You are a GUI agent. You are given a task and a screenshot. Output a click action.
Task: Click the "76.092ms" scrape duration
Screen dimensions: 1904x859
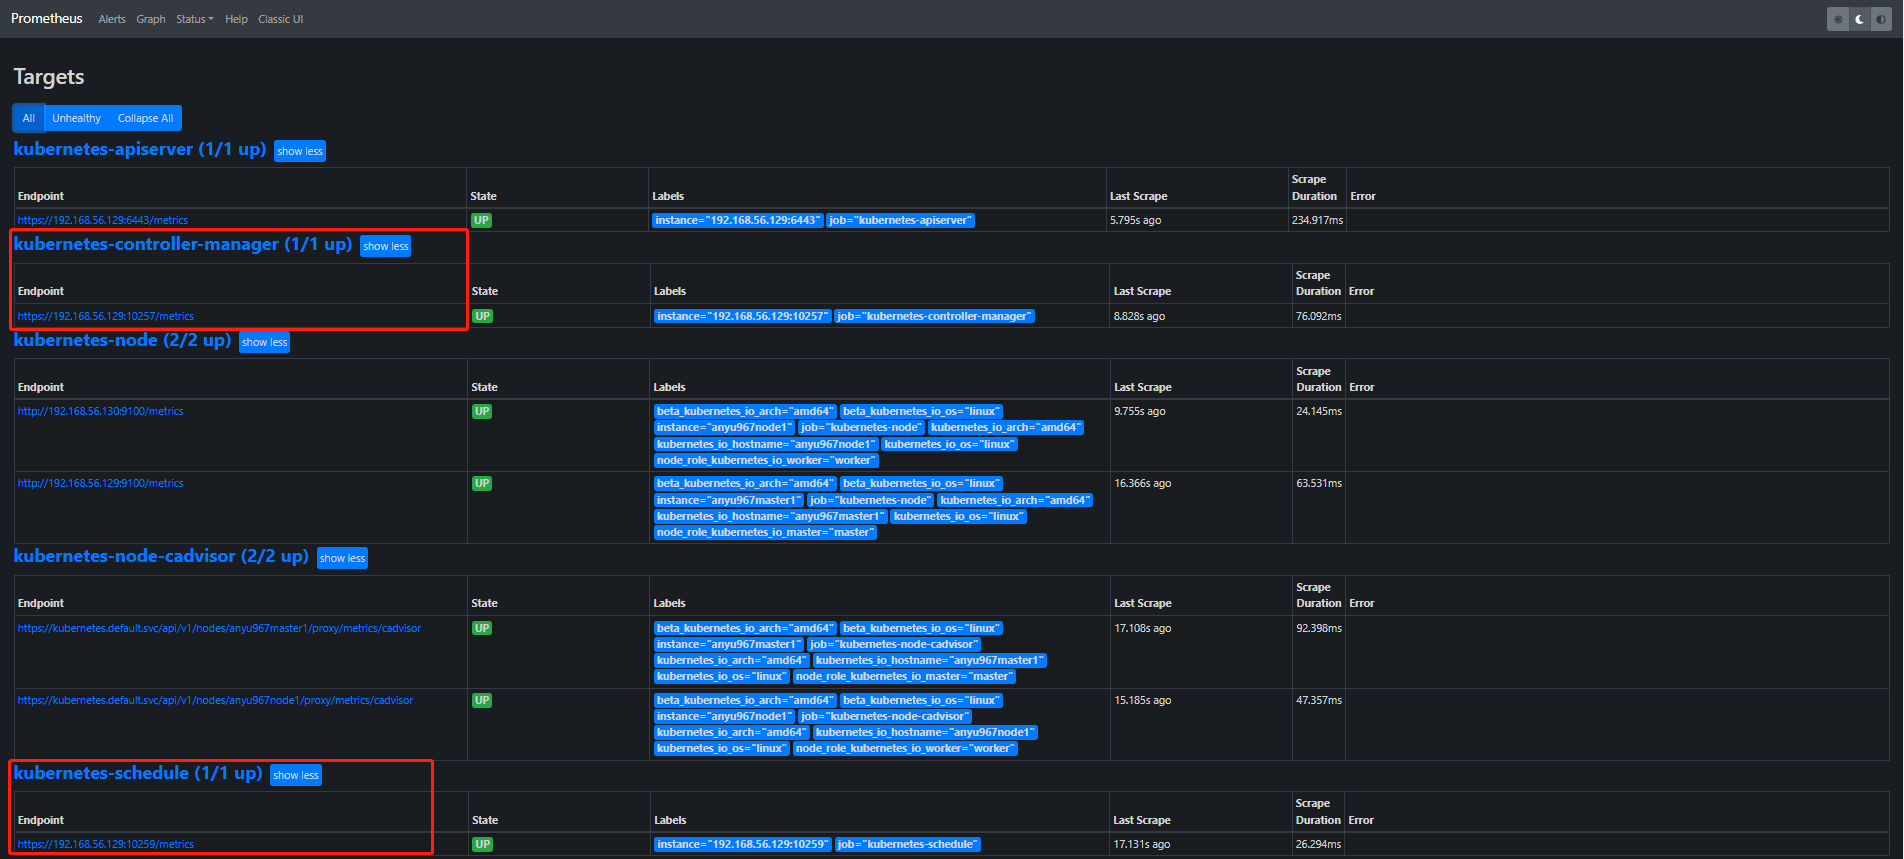(x=1319, y=316)
